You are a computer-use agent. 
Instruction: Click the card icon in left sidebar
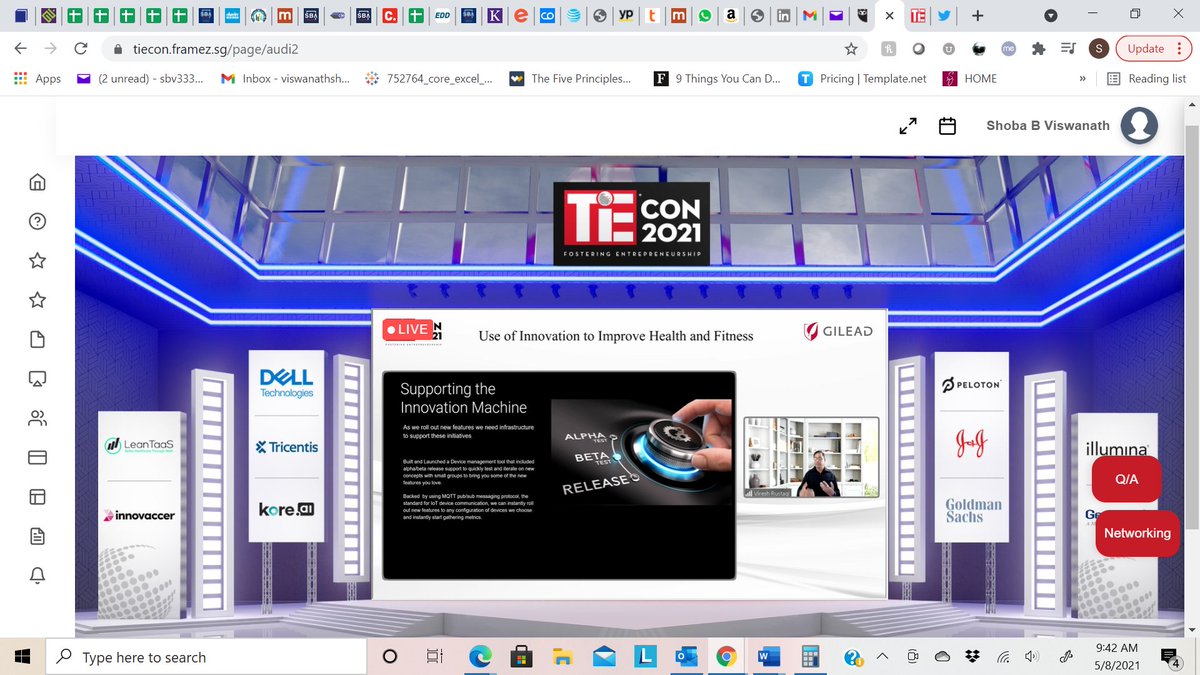coord(37,458)
